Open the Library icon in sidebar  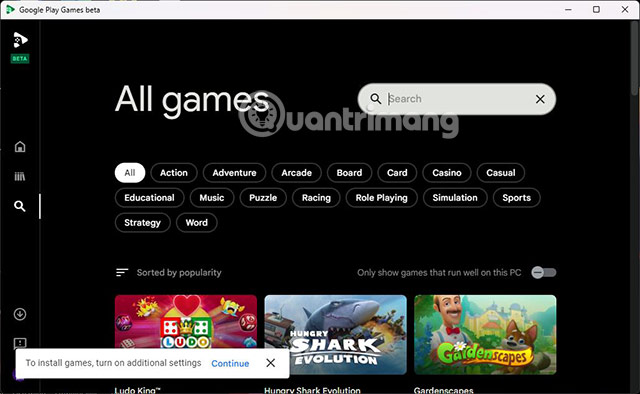click(x=20, y=176)
